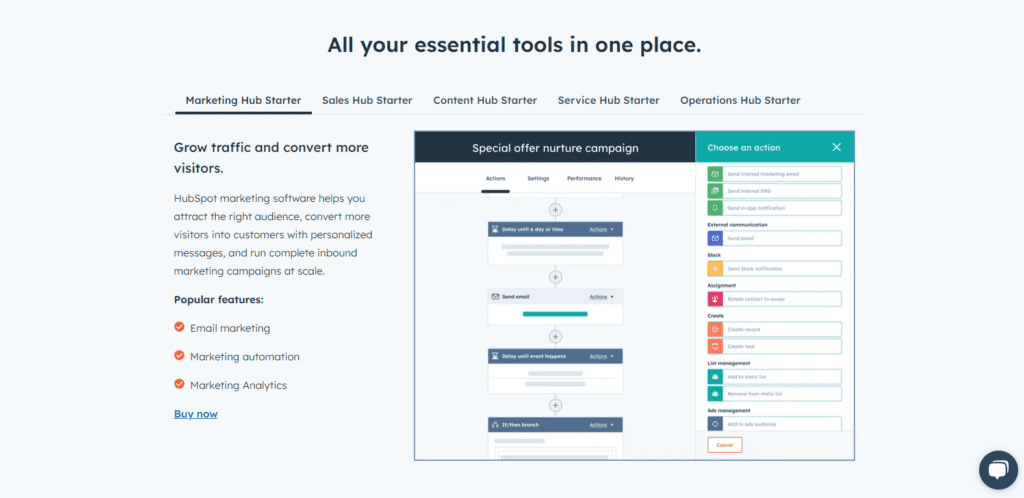Switch to the Sales Hub Starter tab

pyautogui.click(x=367, y=101)
